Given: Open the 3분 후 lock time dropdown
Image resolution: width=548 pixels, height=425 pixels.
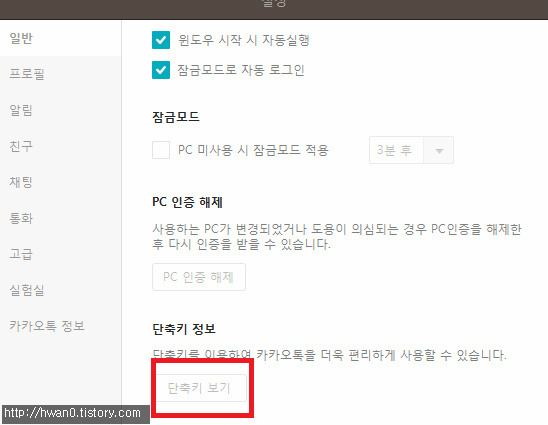Looking at the screenshot, I should click(411, 150).
